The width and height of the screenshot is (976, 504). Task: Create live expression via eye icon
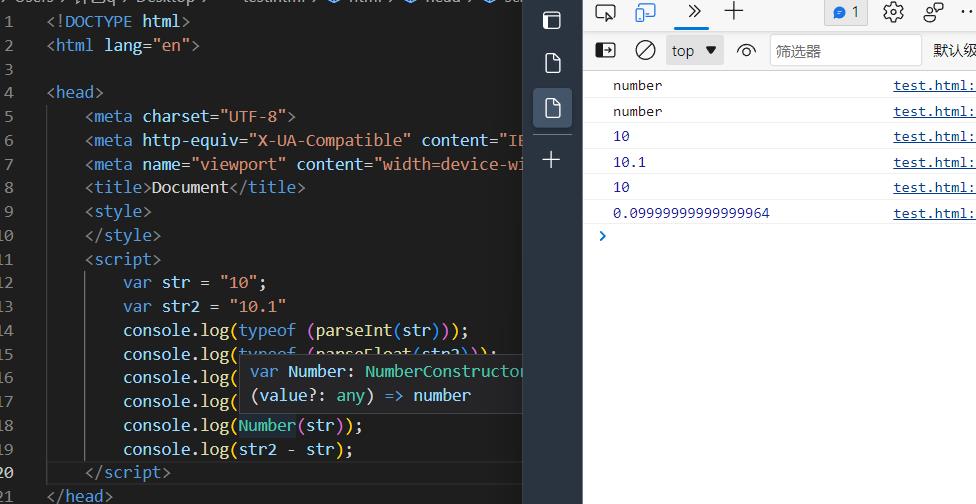[x=746, y=50]
